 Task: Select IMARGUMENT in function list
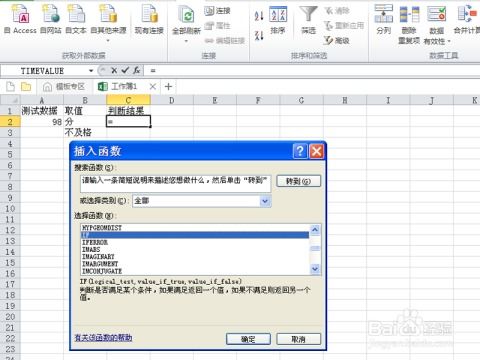point(195,264)
